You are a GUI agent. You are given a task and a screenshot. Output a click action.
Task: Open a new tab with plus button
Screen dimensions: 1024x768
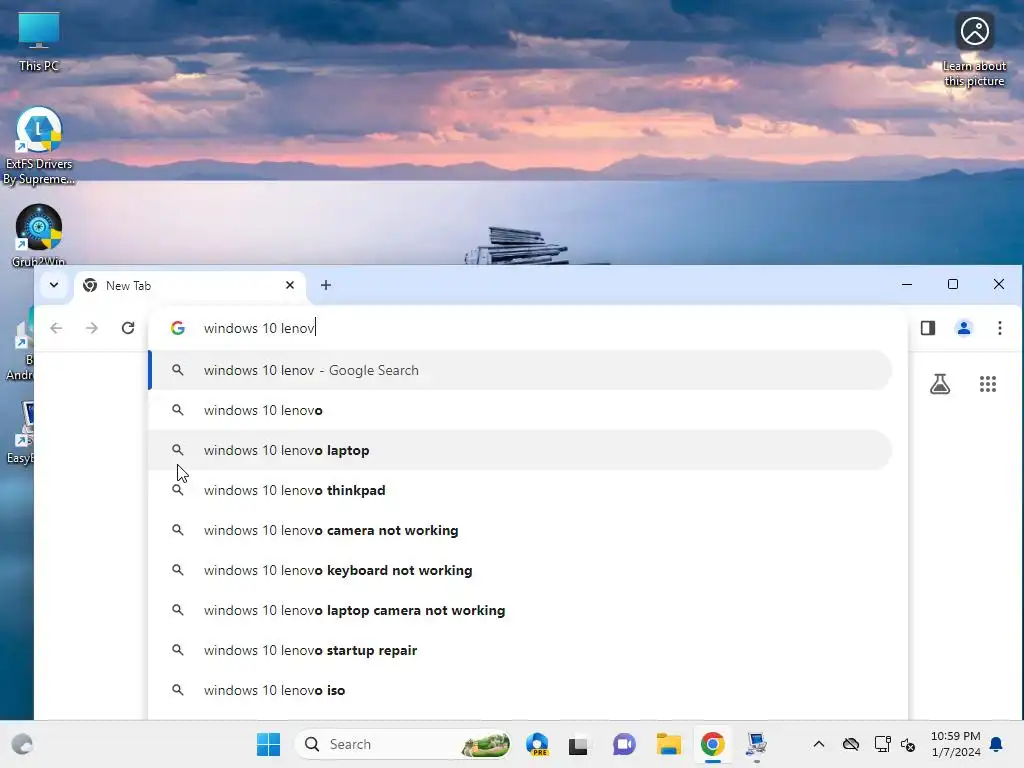[326, 285]
